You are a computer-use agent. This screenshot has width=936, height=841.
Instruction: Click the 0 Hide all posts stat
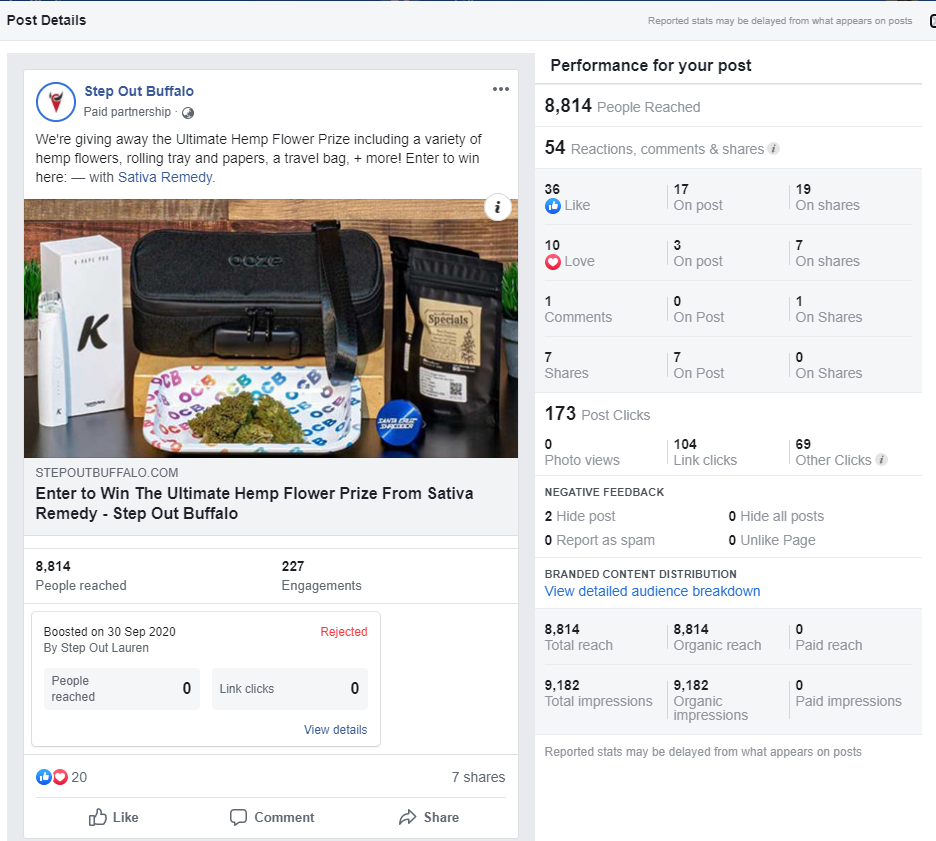776,516
